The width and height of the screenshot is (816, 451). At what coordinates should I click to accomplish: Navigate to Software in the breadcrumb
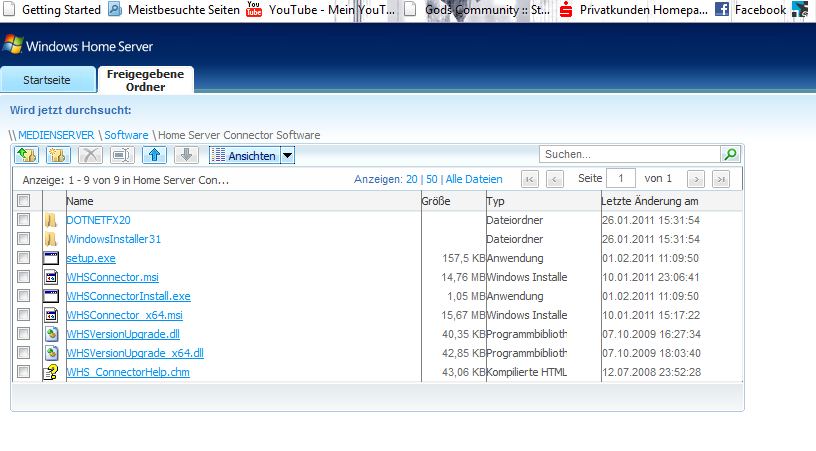(126, 134)
